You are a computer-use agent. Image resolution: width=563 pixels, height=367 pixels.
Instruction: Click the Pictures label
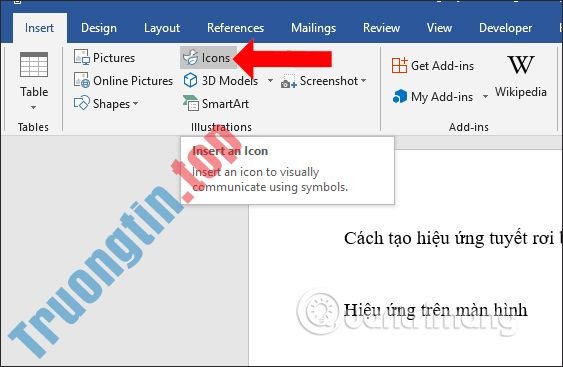[114, 58]
